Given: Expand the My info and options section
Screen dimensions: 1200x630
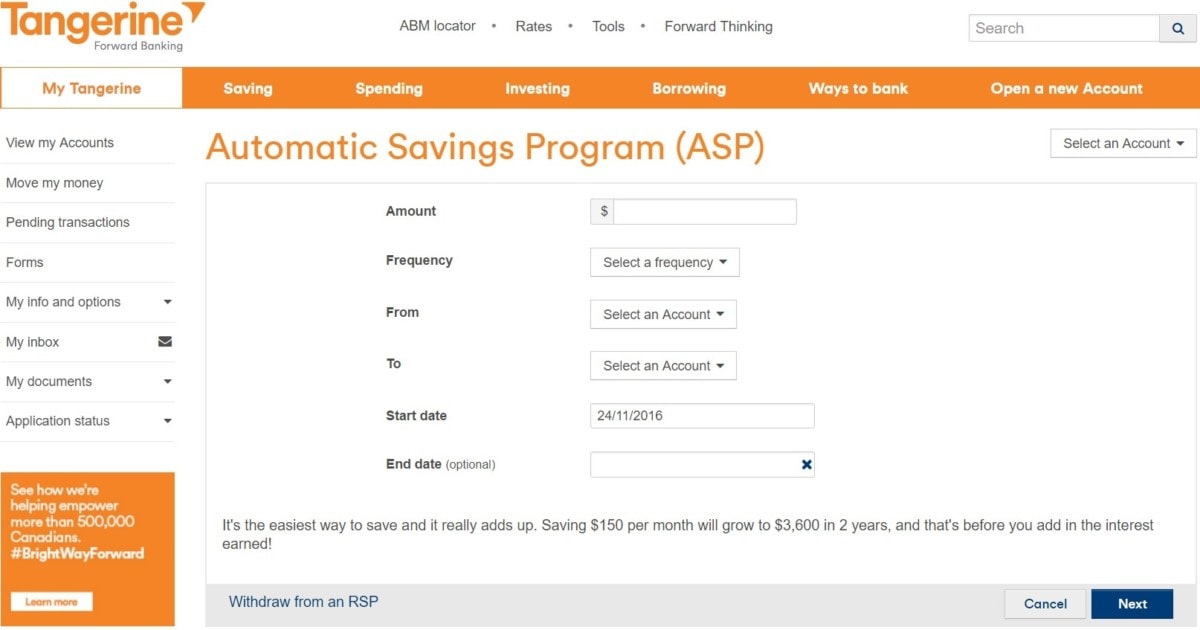Looking at the screenshot, I should [x=167, y=302].
